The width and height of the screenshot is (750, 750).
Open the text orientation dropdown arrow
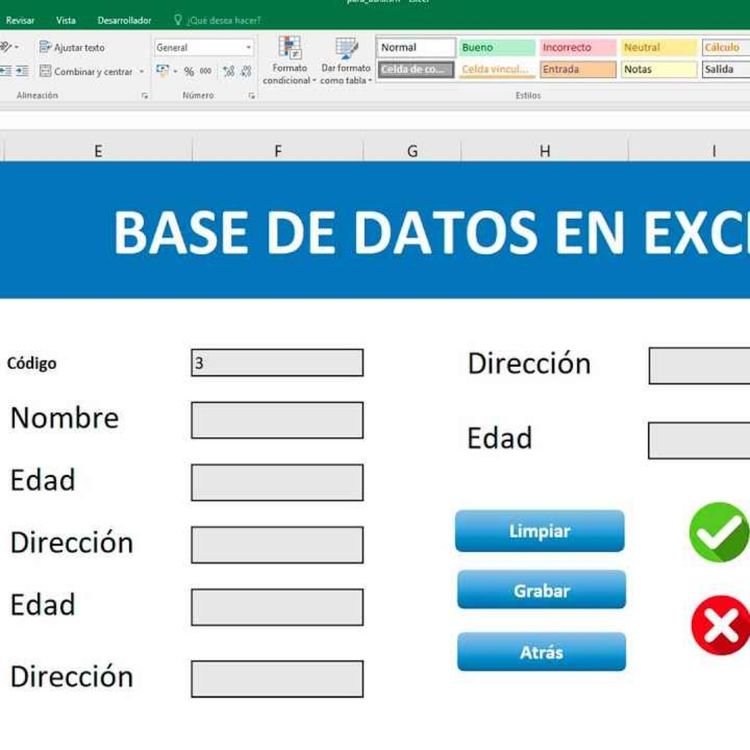point(17,47)
